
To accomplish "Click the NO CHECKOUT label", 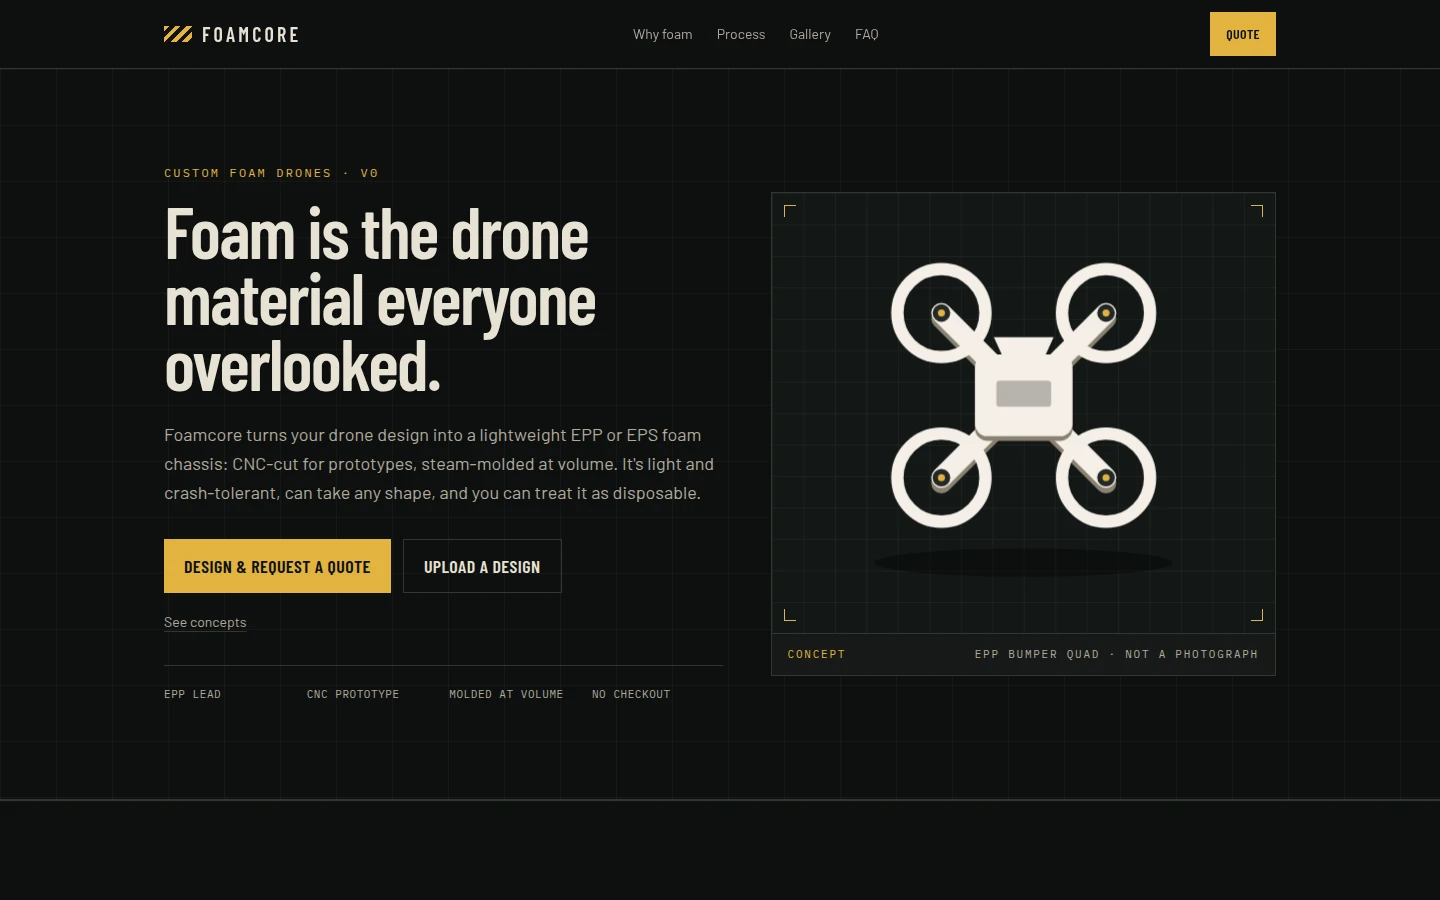I will pyautogui.click(x=631, y=694).
